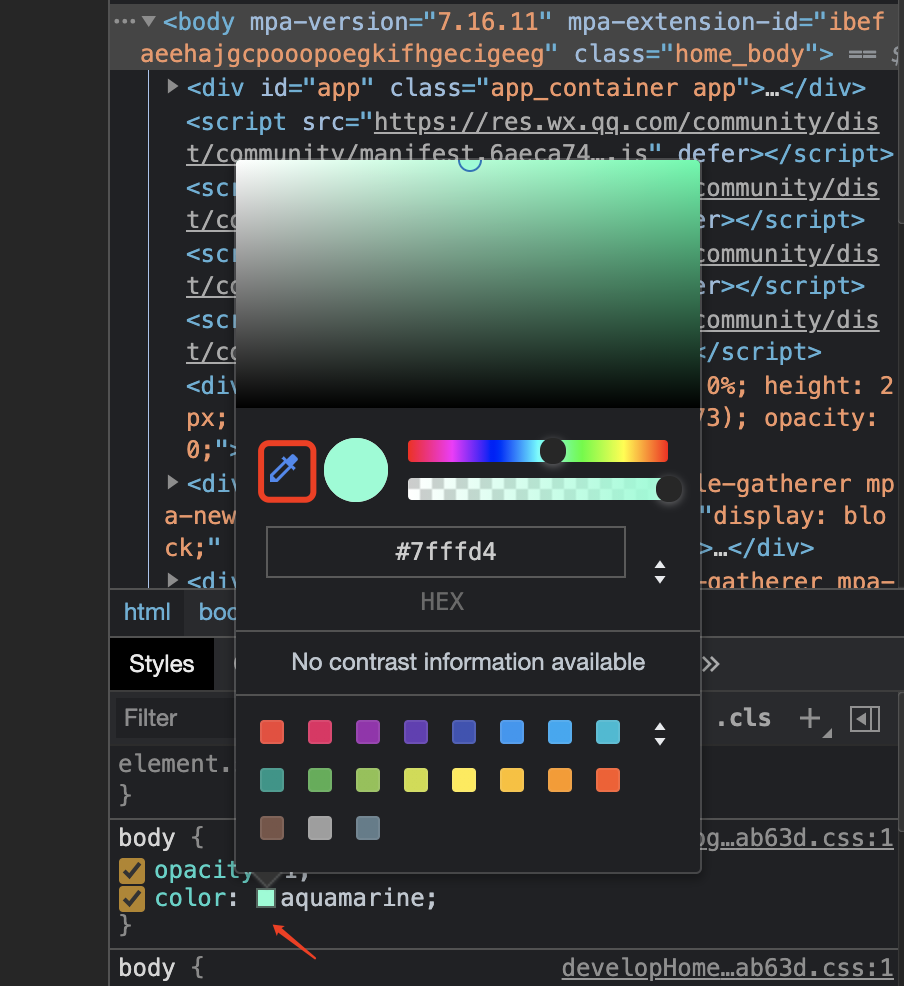Screen dimensions: 904x986
Task: Pick the orange palette swatch
Action: (x=559, y=780)
